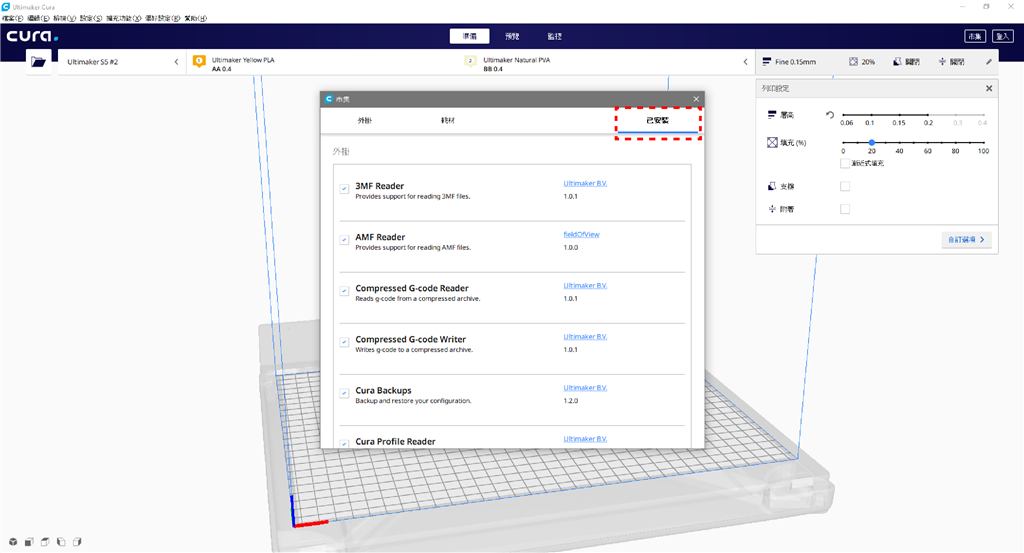
Task: Disable the Cura Backups plugin checkbox
Action: [344, 393]
